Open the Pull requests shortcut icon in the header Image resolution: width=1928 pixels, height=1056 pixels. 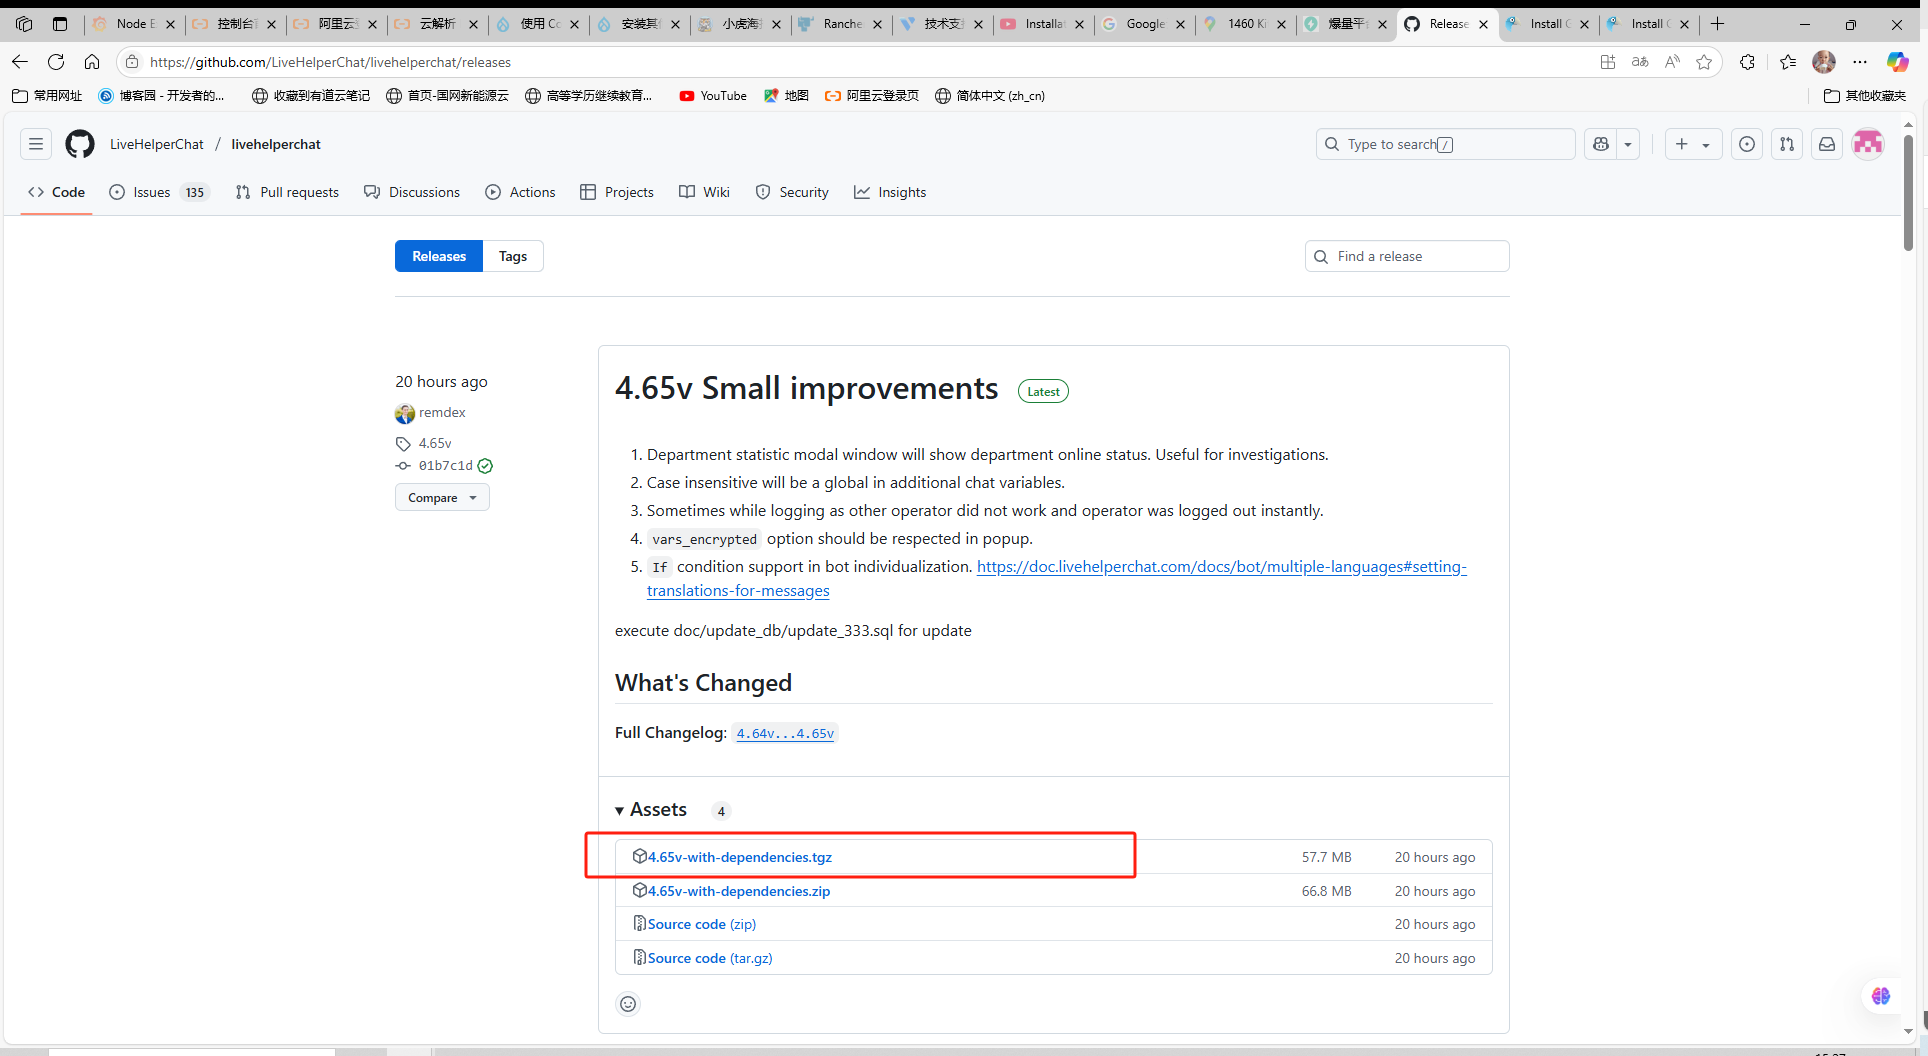[x=1787, y=144]
